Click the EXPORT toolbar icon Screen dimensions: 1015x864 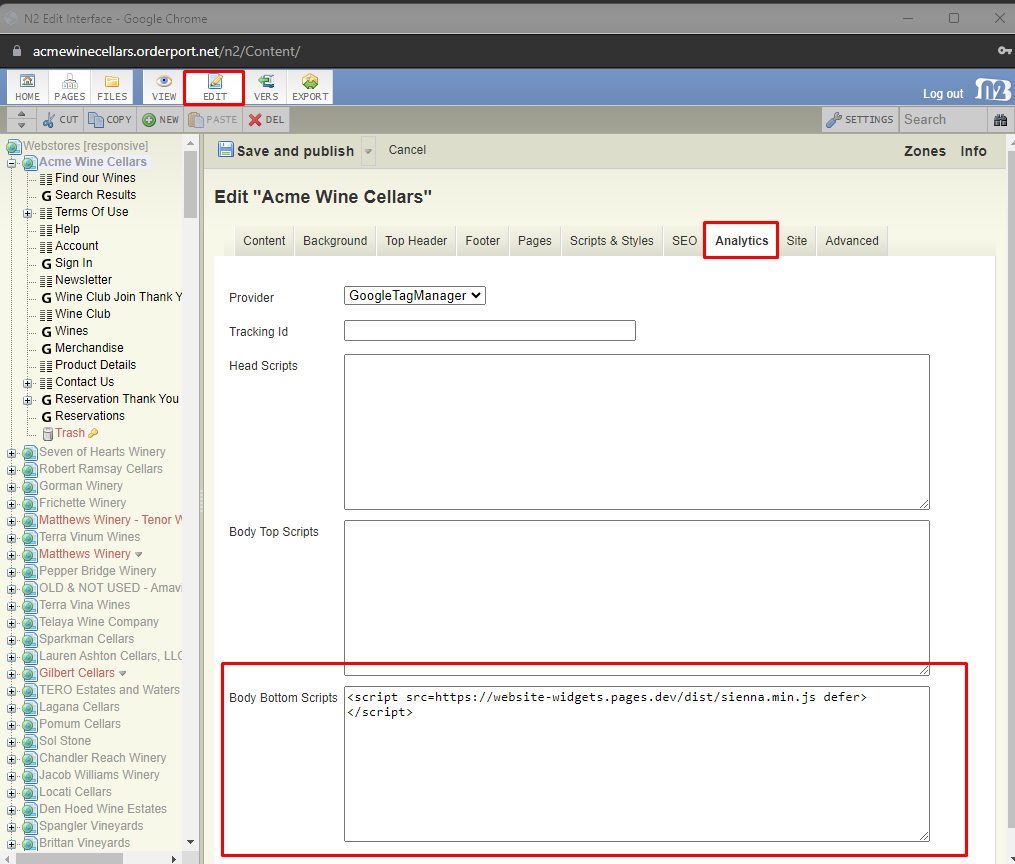coord(310,87)
